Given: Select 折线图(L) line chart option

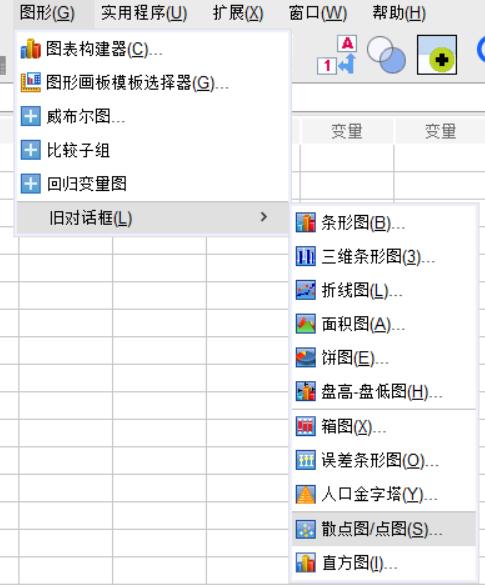Looking at the screenshot, I should pos(384,290).
